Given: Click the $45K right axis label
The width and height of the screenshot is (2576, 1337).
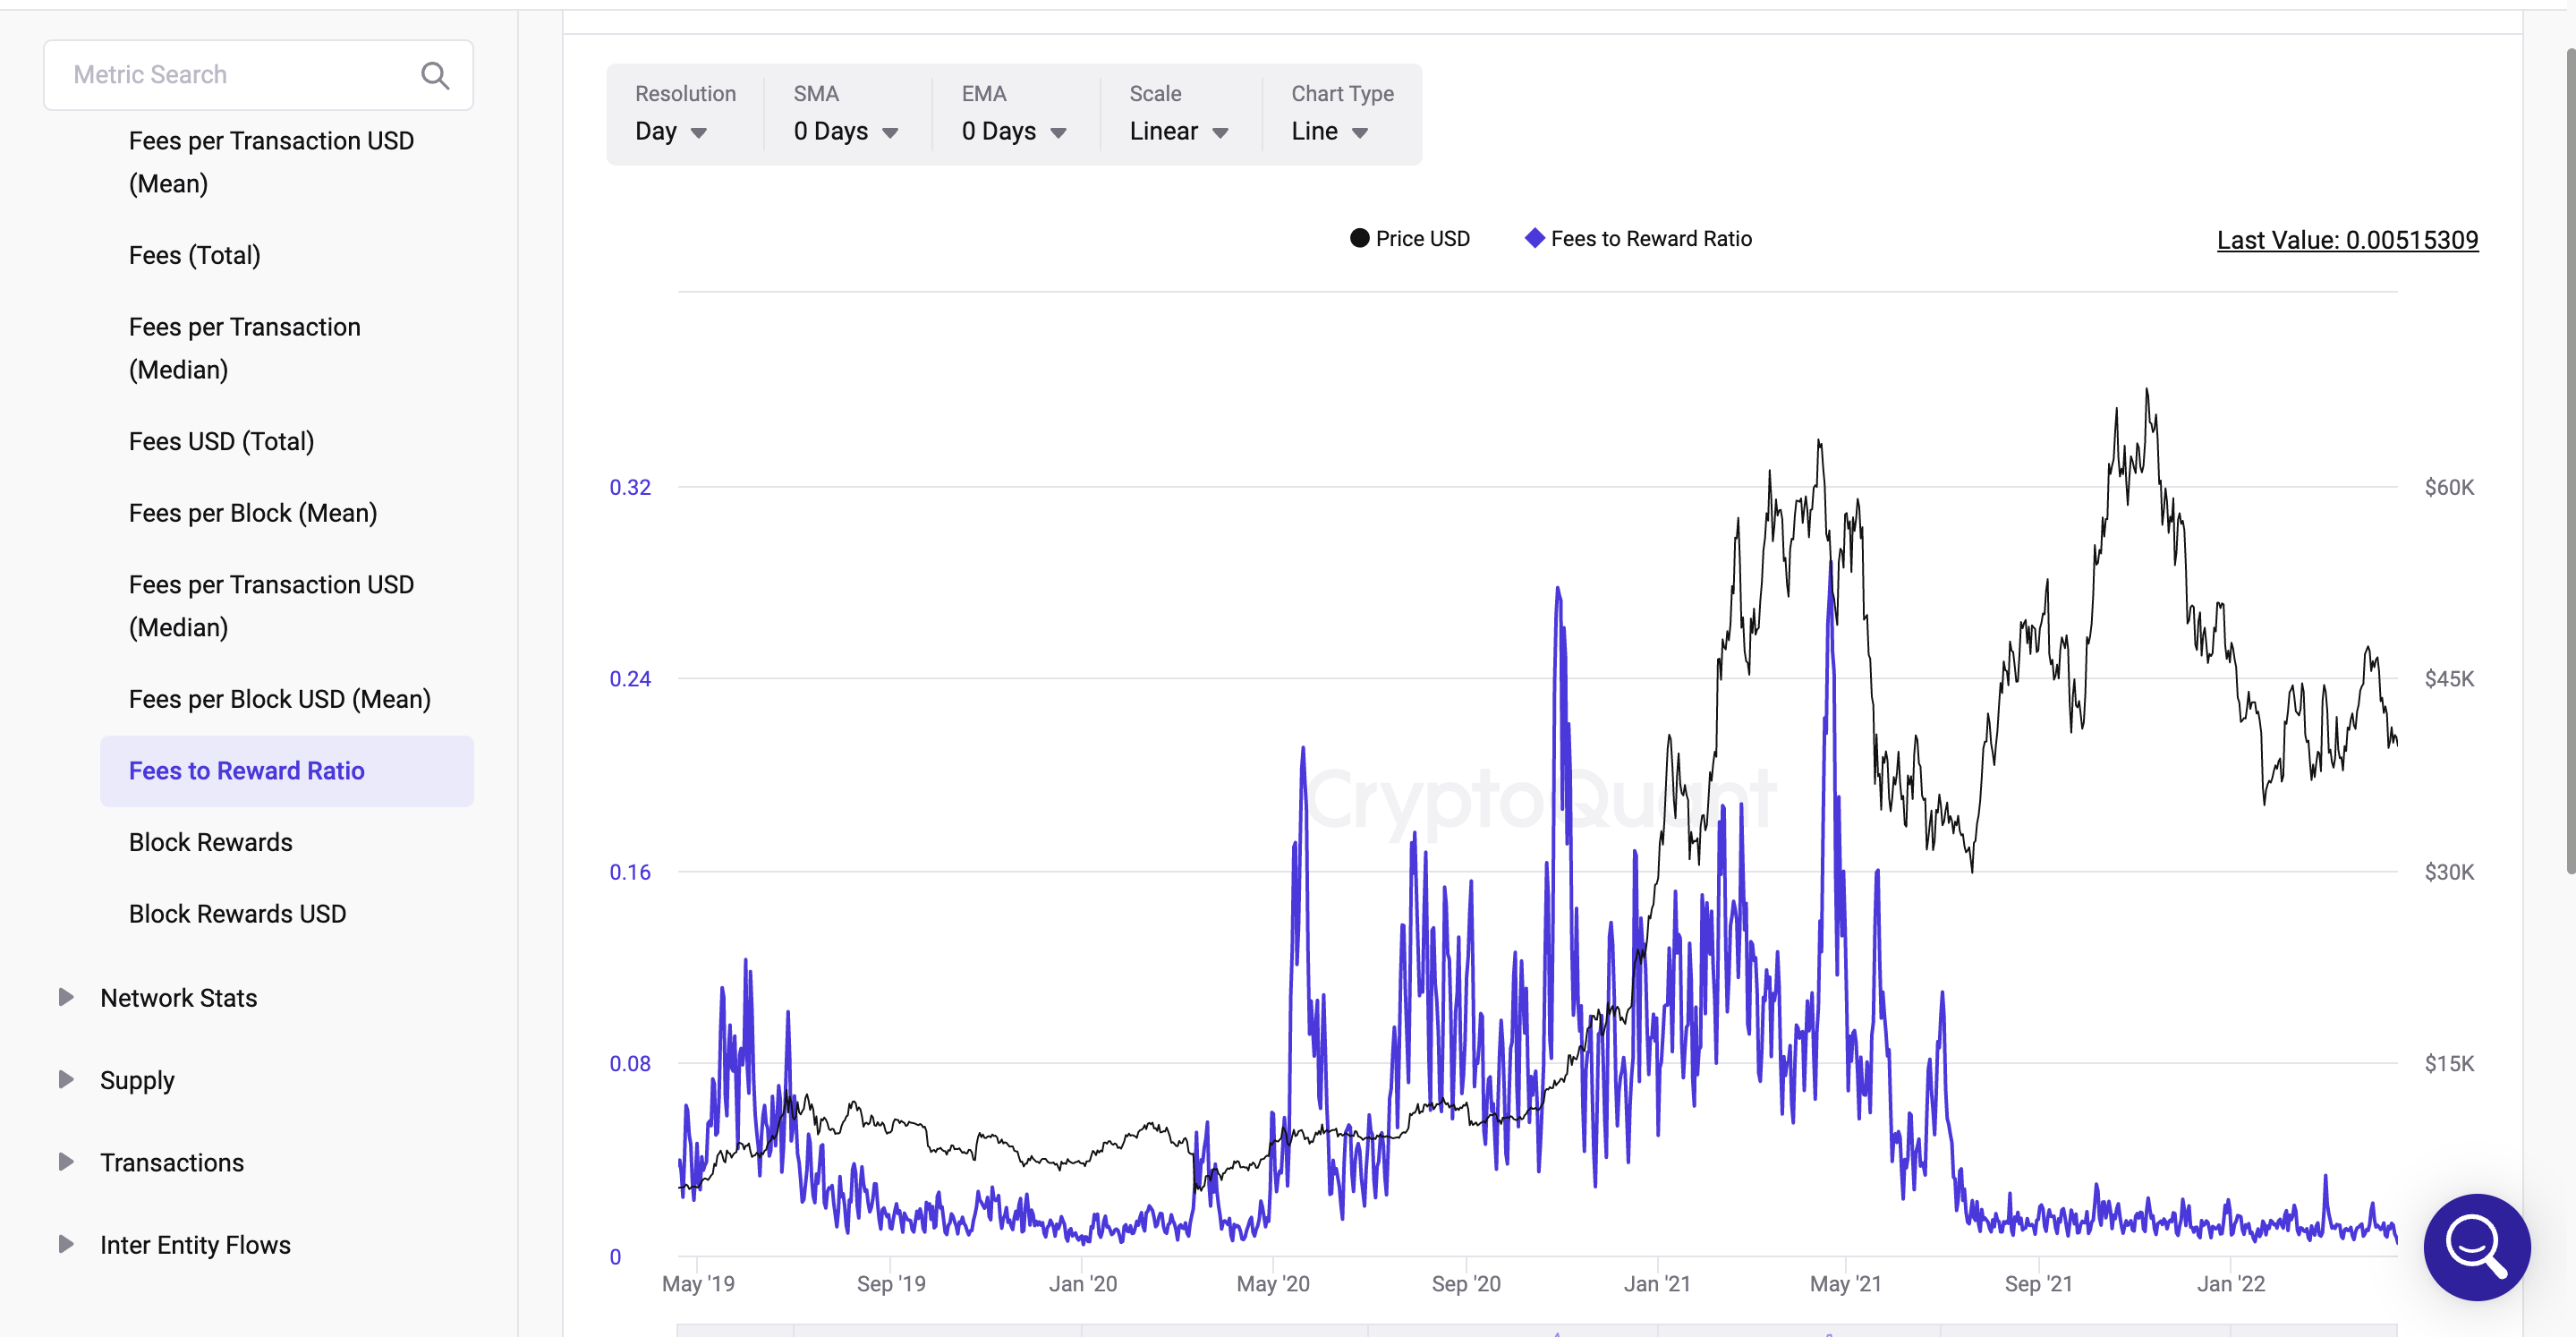Looking at the screenshot, I should pyautogui.click(x=2449, y=678).
